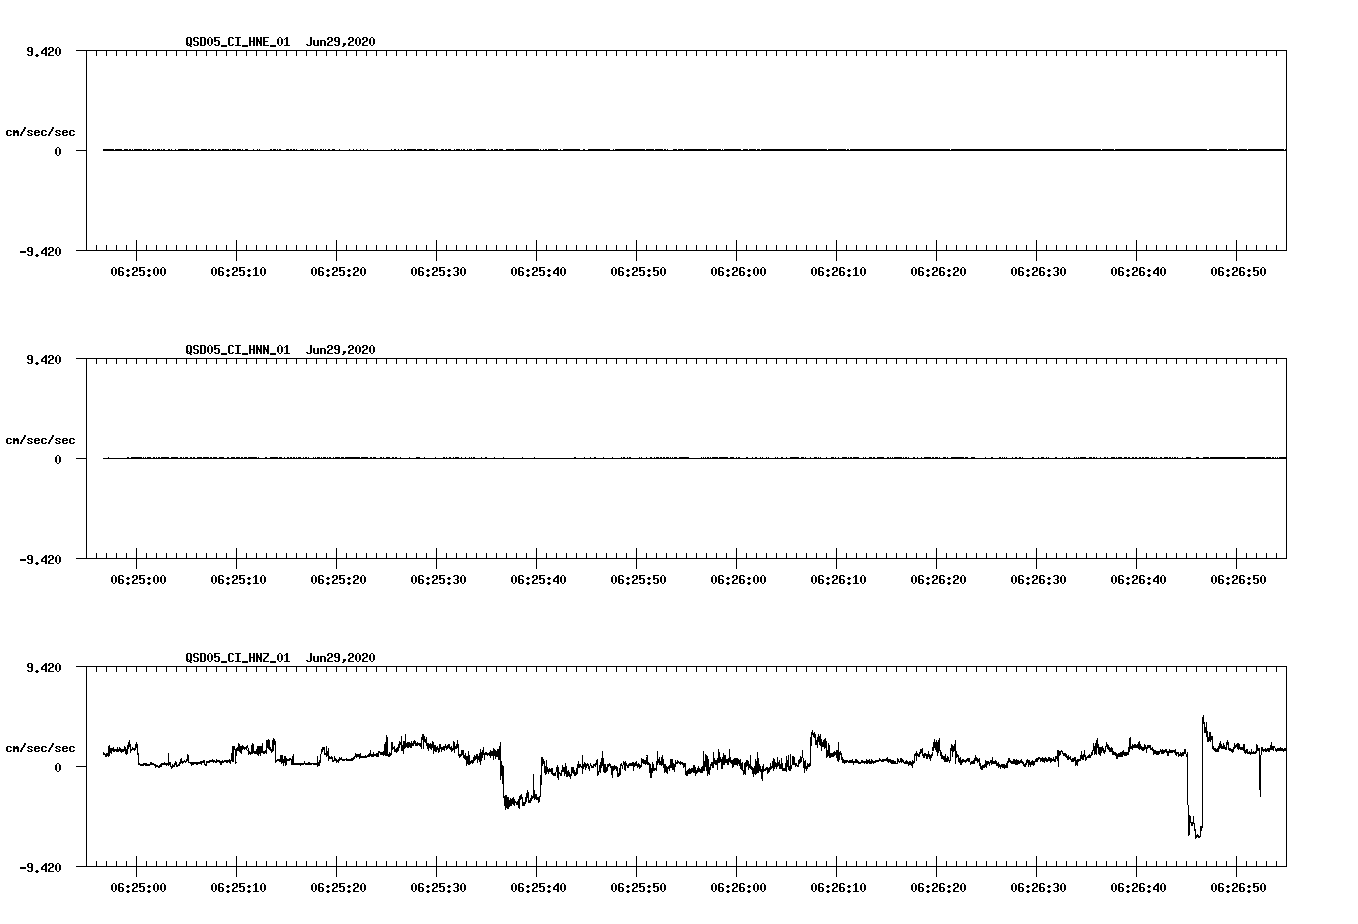Pick 06:26:10 on the HNZ time axis

pos(838,887)
